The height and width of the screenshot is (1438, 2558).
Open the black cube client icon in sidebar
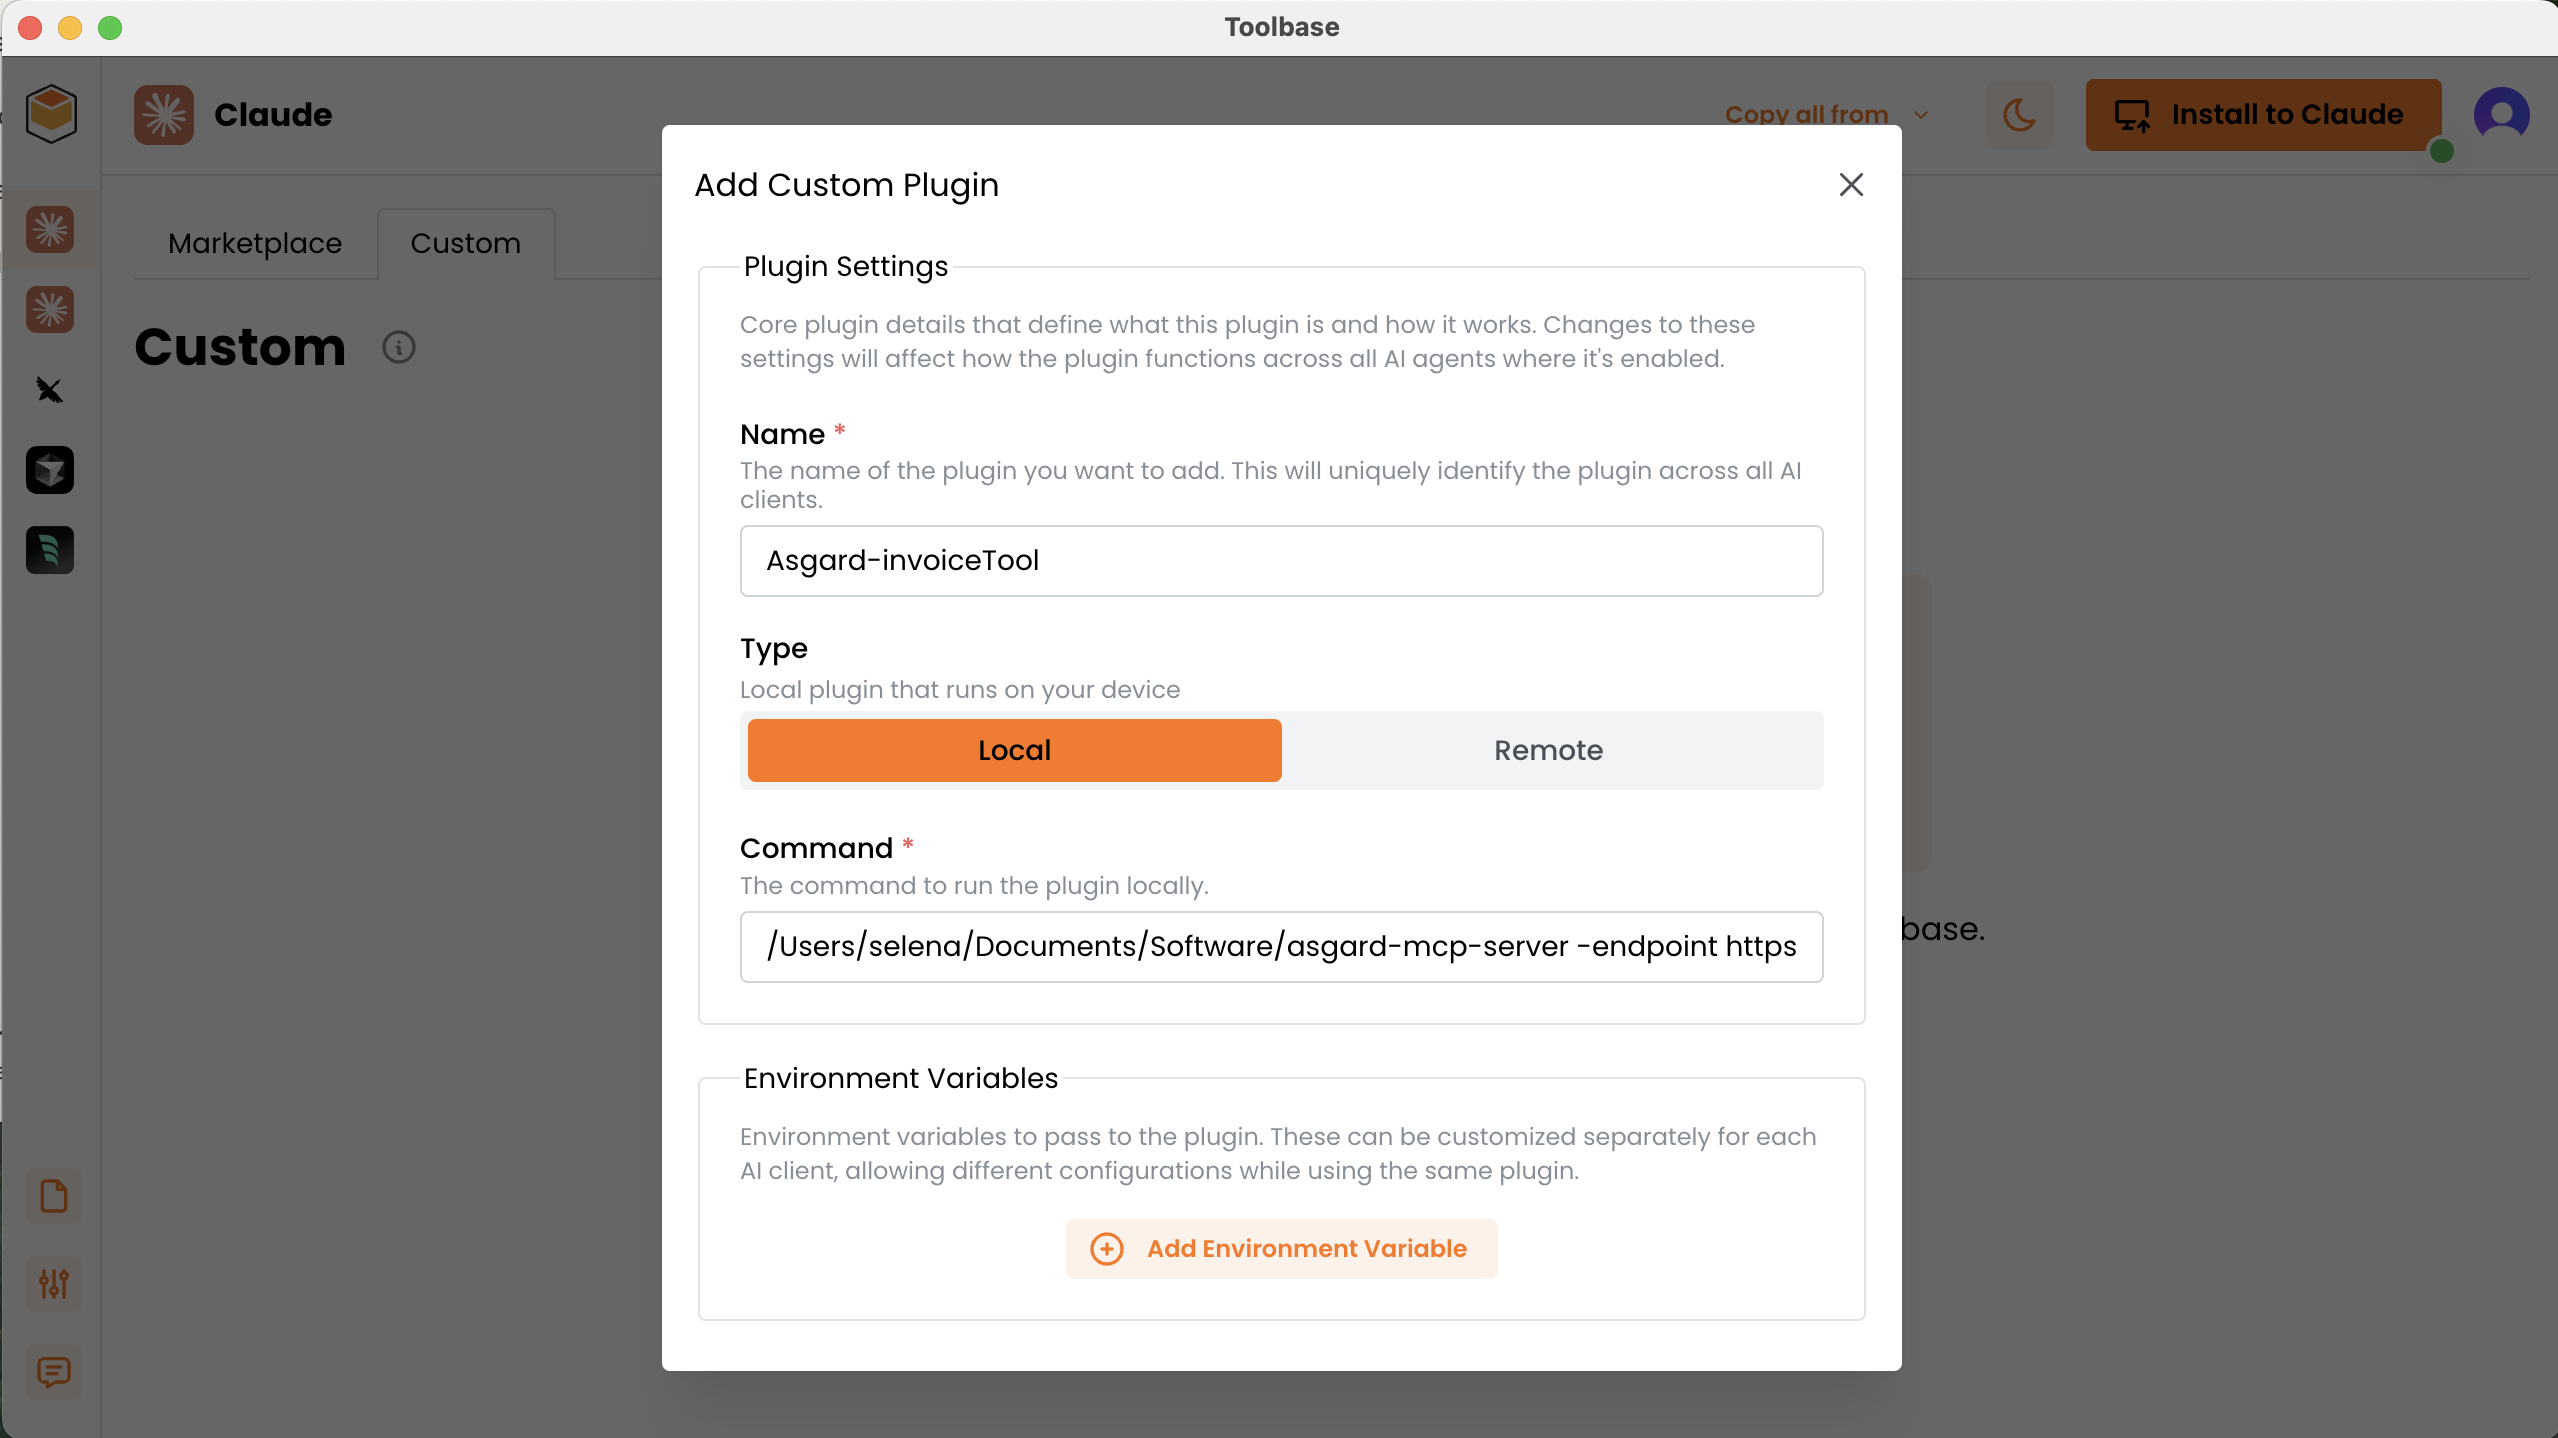pos(50,470)
